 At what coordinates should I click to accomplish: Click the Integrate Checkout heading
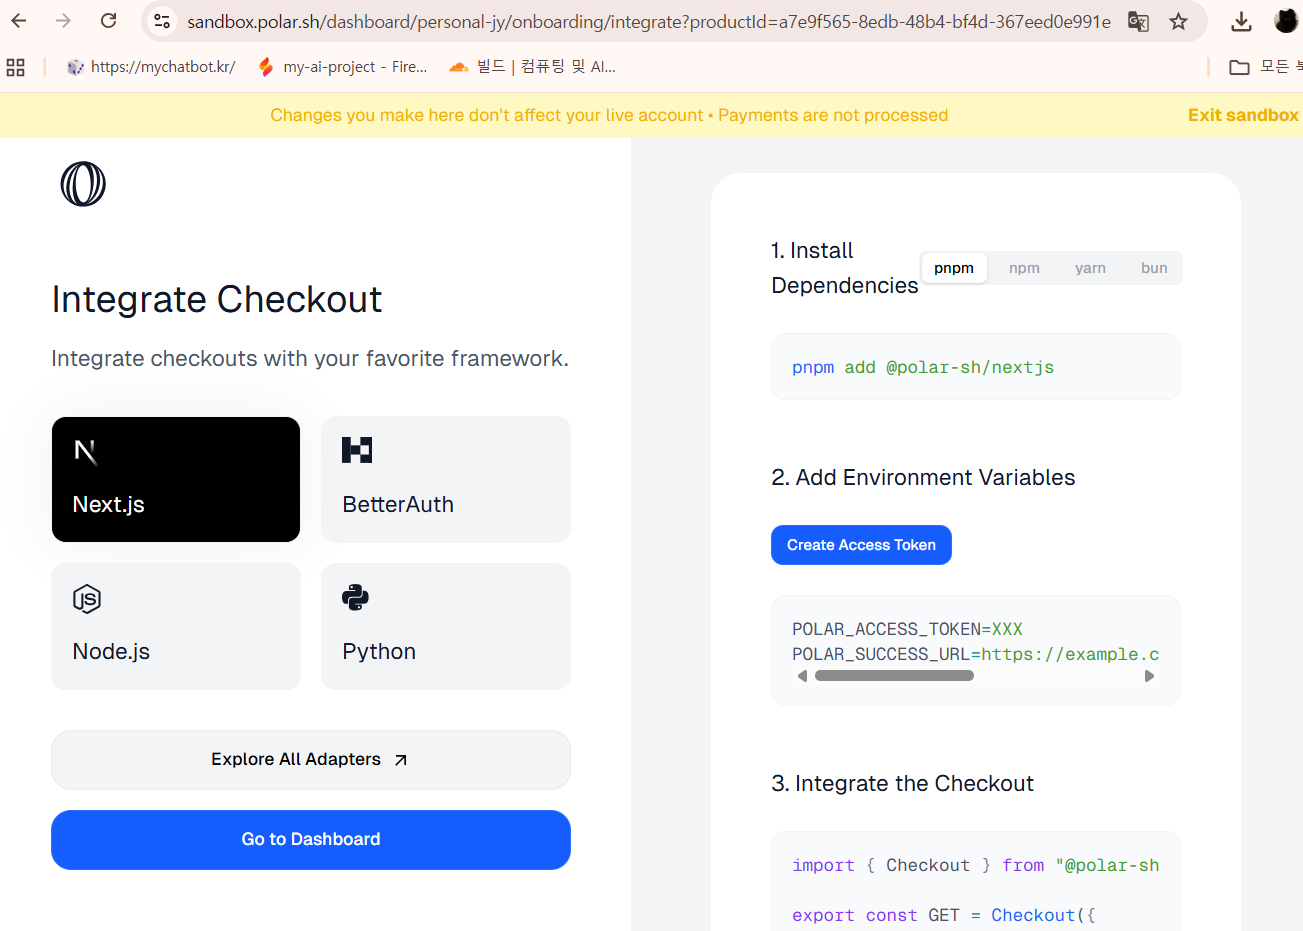coord(217,299)
